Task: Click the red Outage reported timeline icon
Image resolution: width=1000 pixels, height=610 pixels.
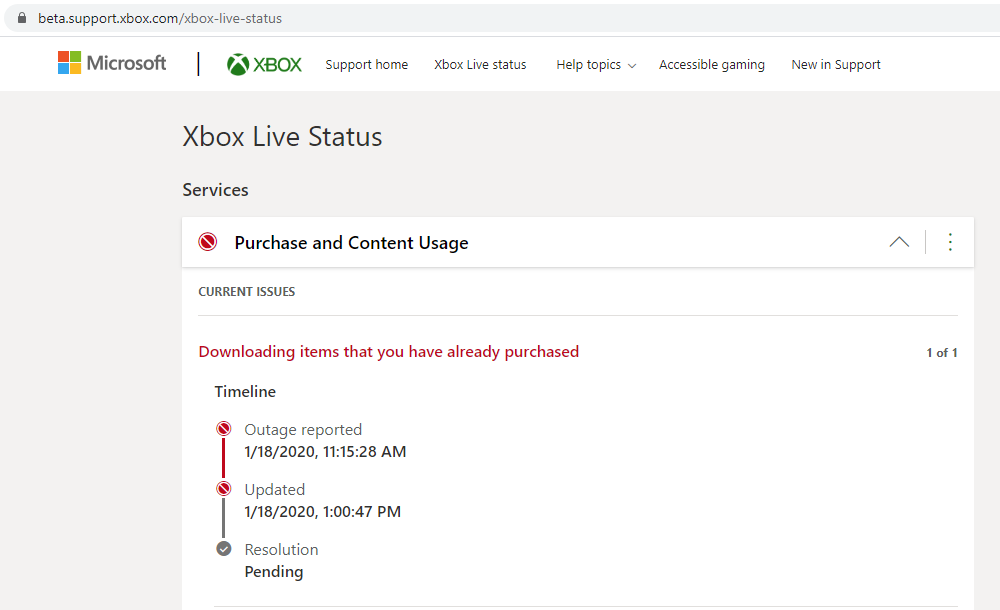Action: pos(224,429)
